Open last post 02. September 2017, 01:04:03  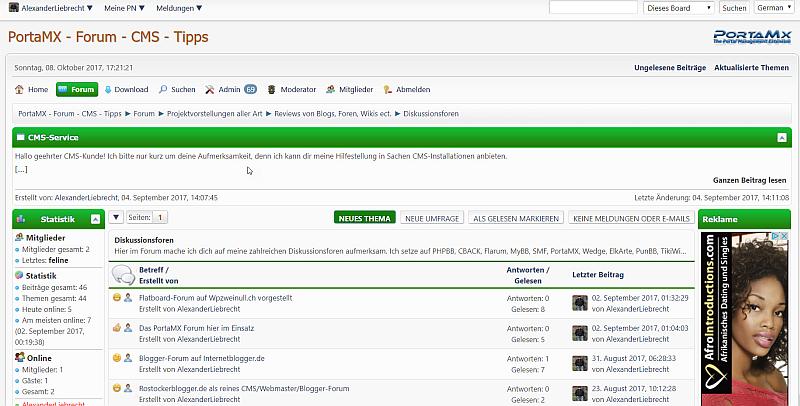[x=640, y=328]
